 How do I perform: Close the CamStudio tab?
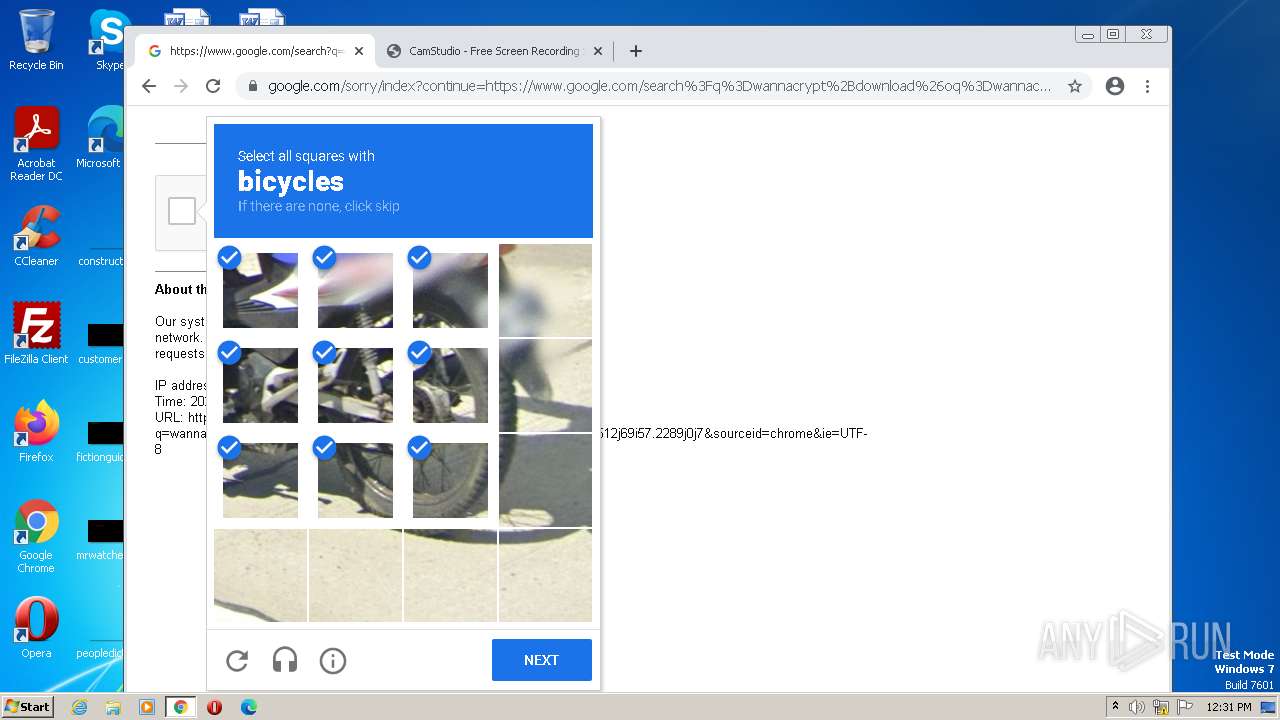pos(598,51)
